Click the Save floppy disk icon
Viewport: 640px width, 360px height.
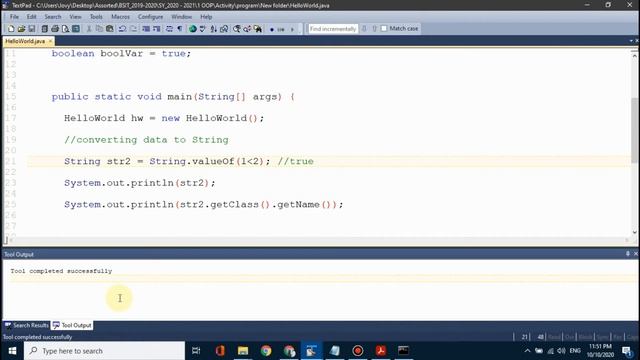[x=32, y=29]
